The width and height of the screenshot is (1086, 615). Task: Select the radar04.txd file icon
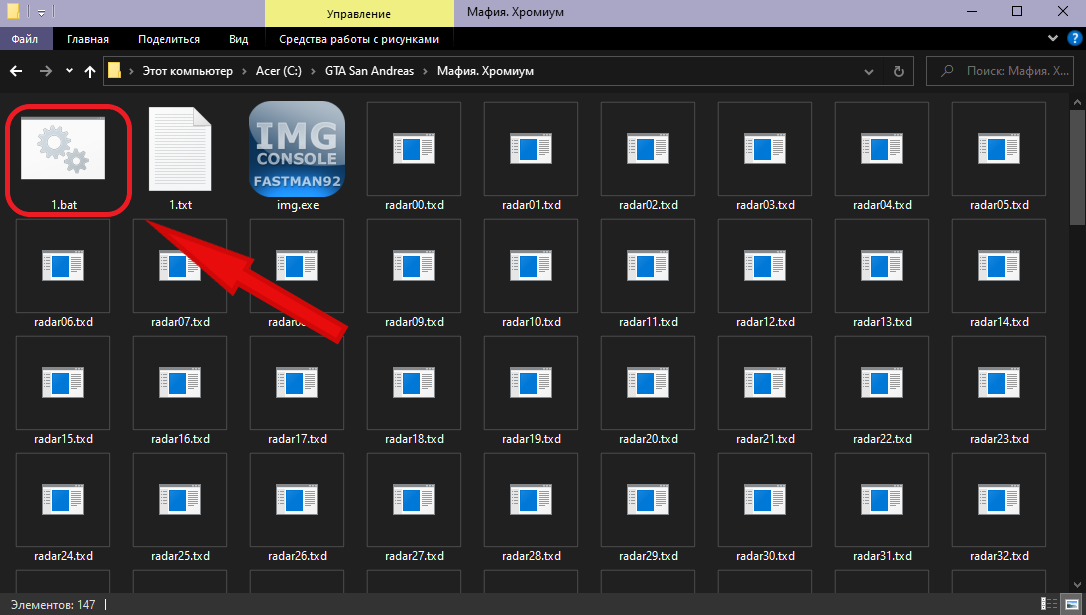click(x=882, y=148)
